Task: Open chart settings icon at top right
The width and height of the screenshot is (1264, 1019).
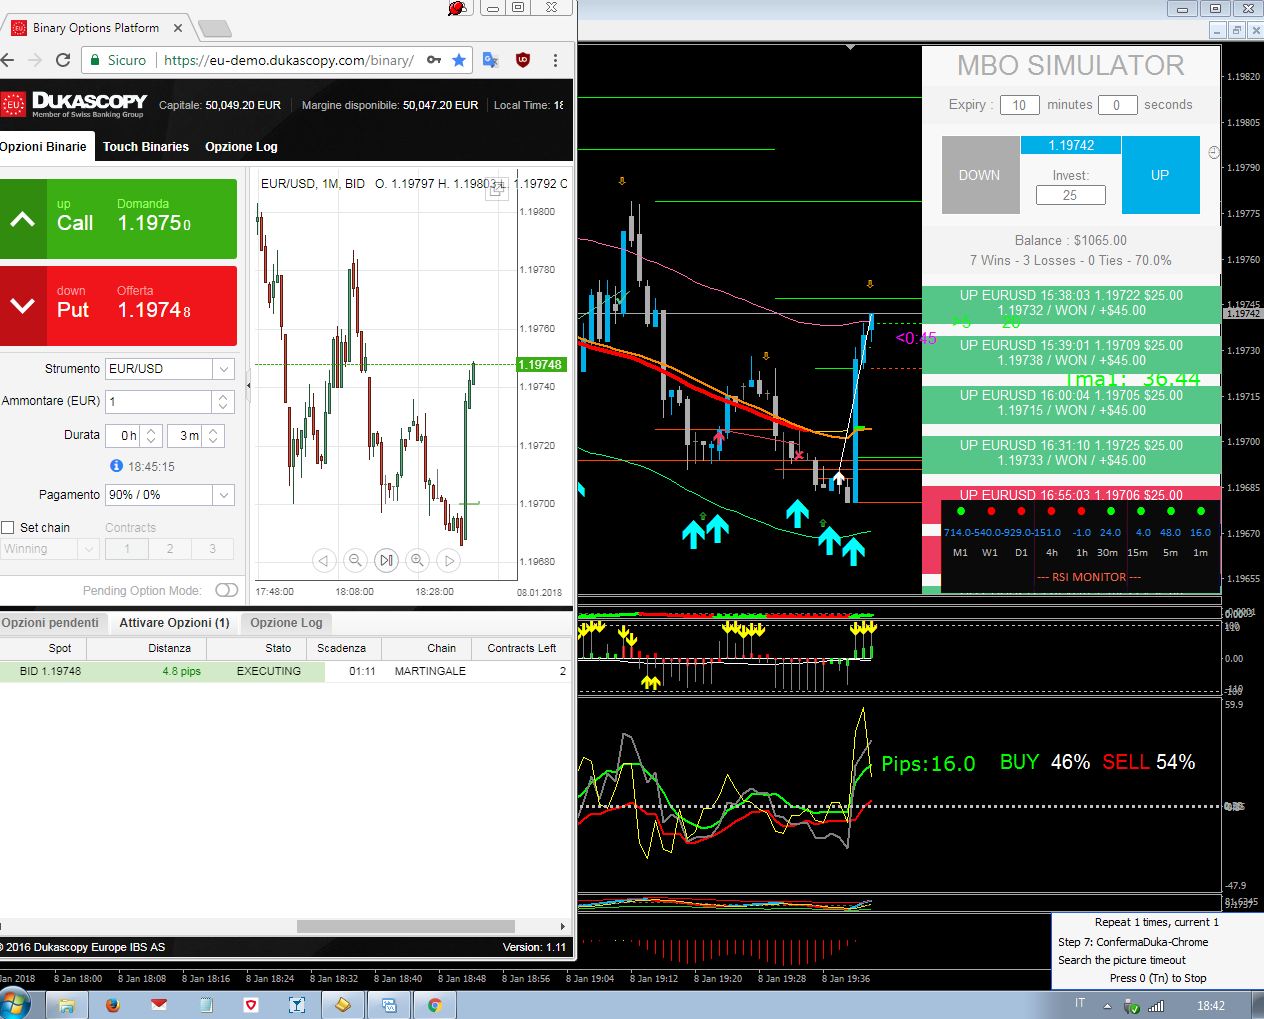Action: pyautogui.click(x=497, y=190)
